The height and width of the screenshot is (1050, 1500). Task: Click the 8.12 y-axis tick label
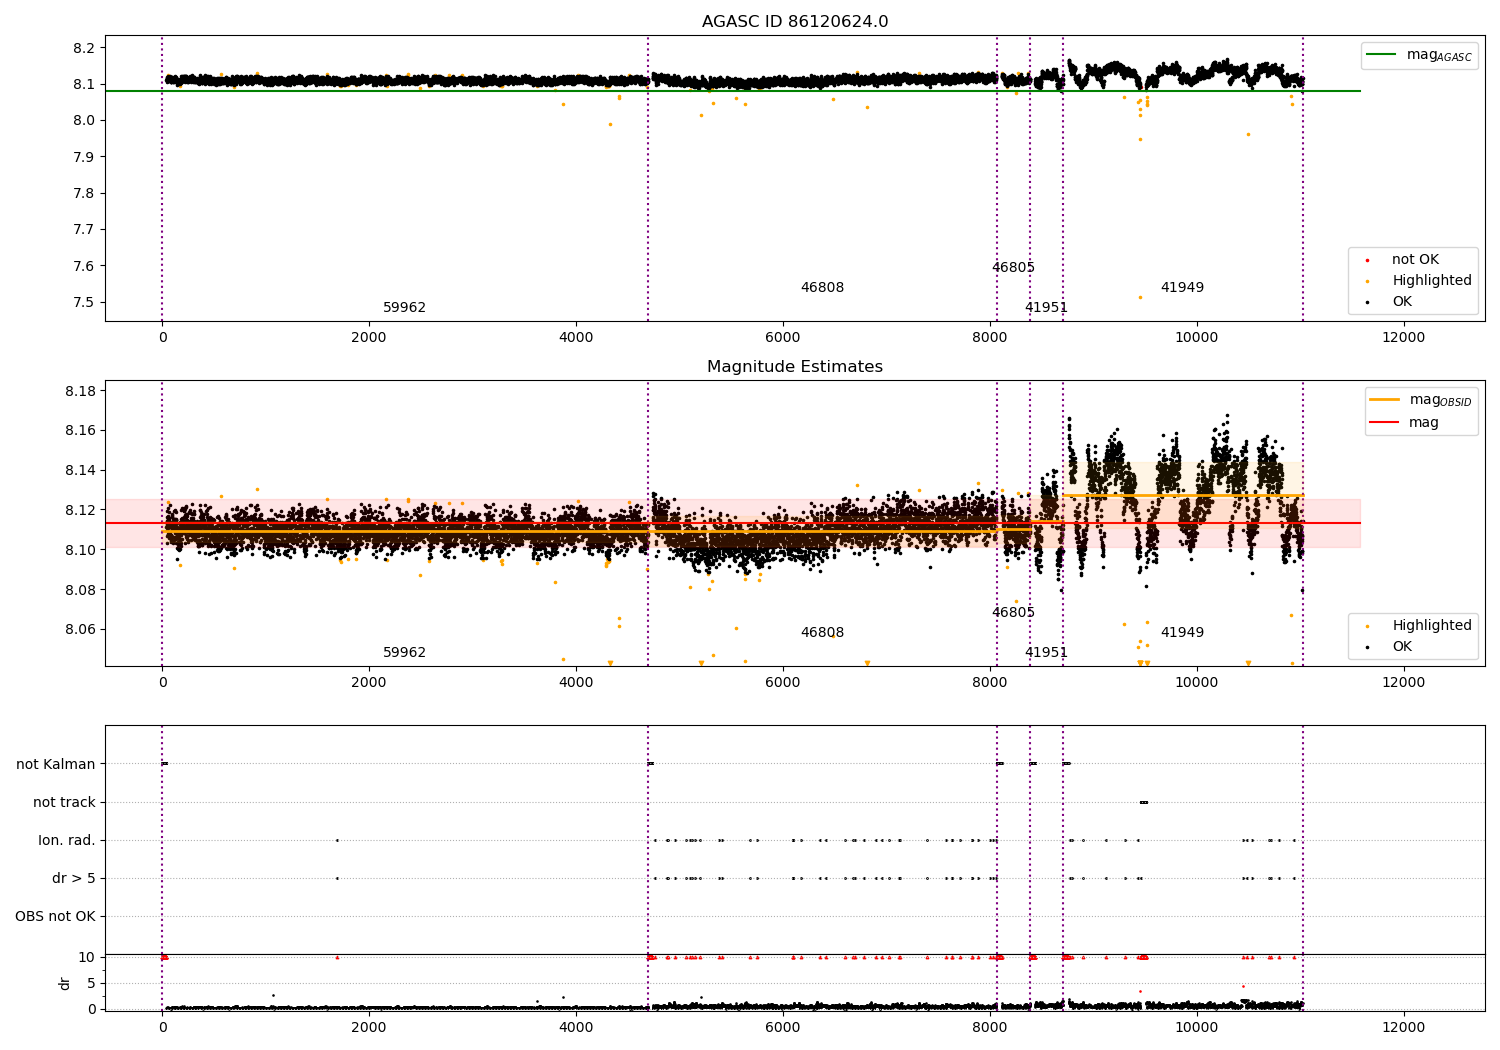80,511
